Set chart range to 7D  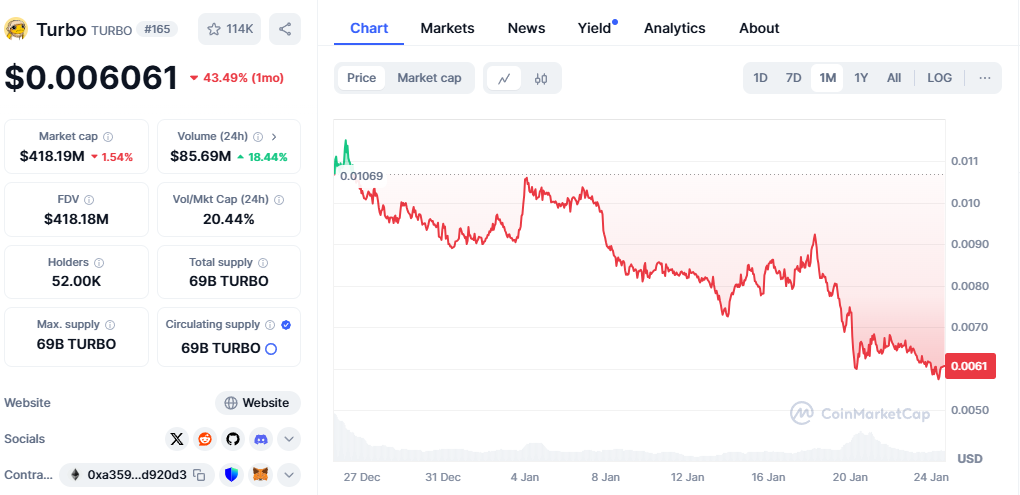tap(794, 78)
